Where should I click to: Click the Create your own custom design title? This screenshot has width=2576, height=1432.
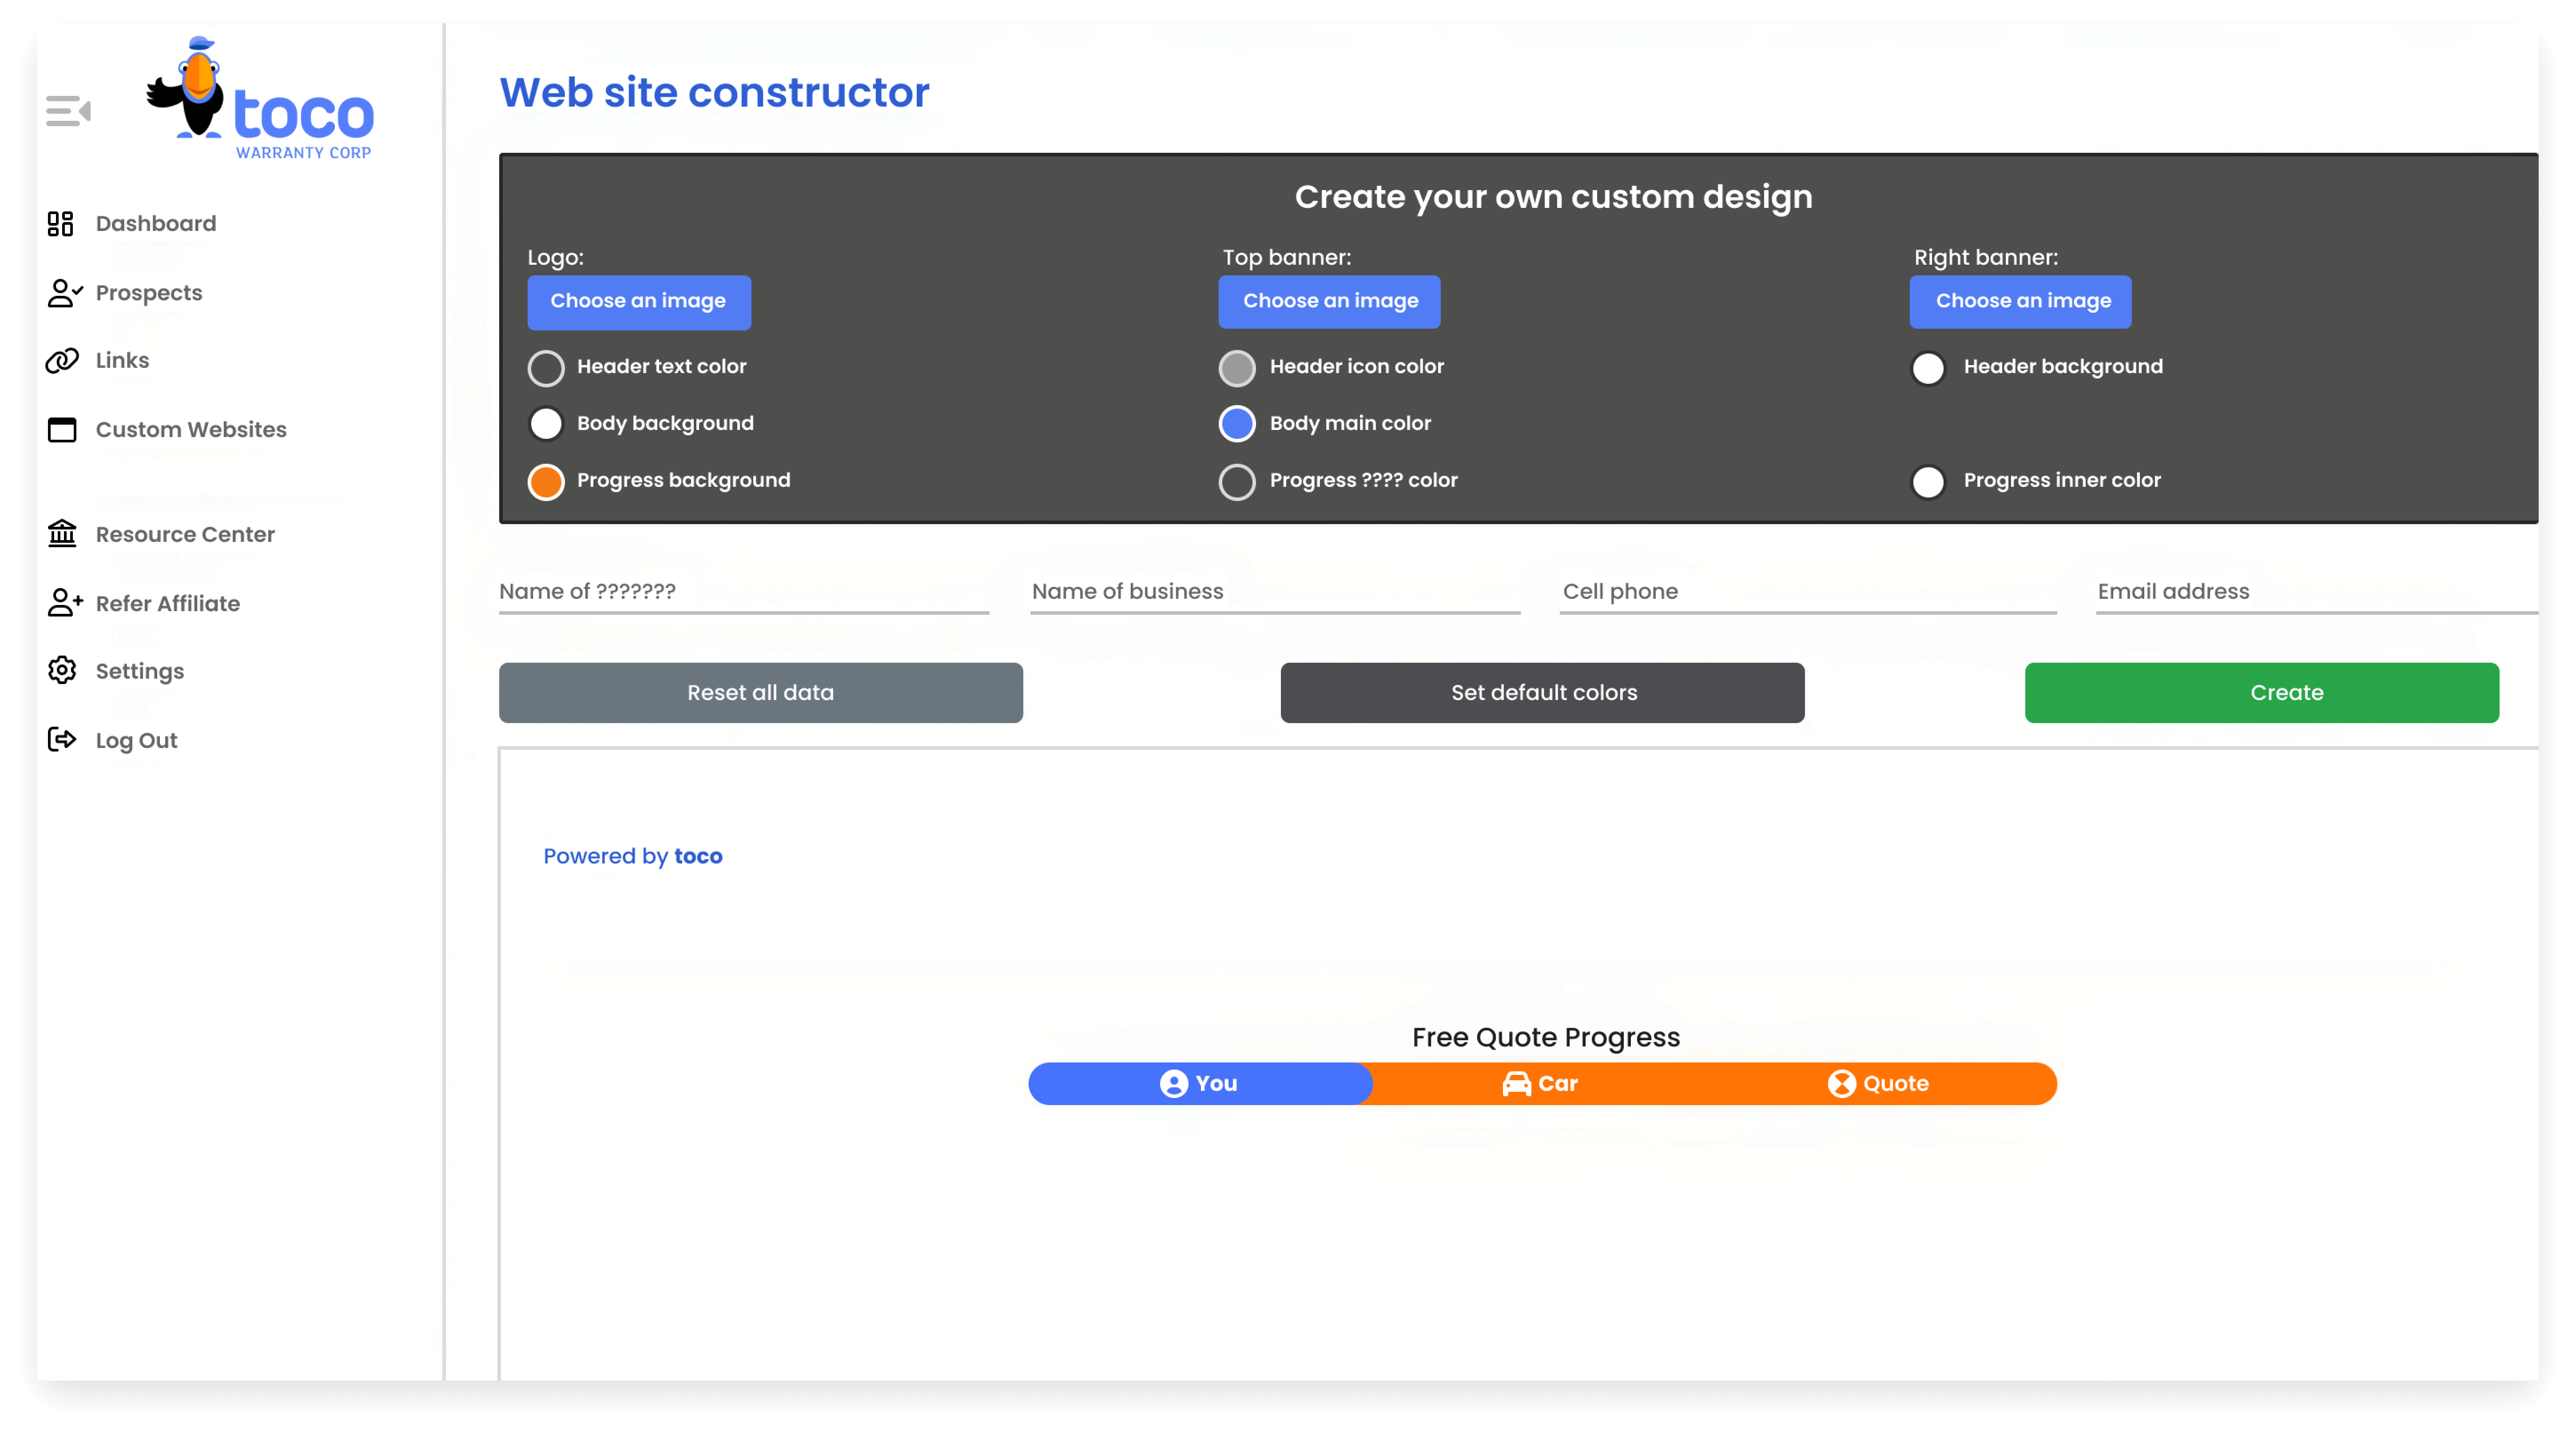pos(1553,197)
